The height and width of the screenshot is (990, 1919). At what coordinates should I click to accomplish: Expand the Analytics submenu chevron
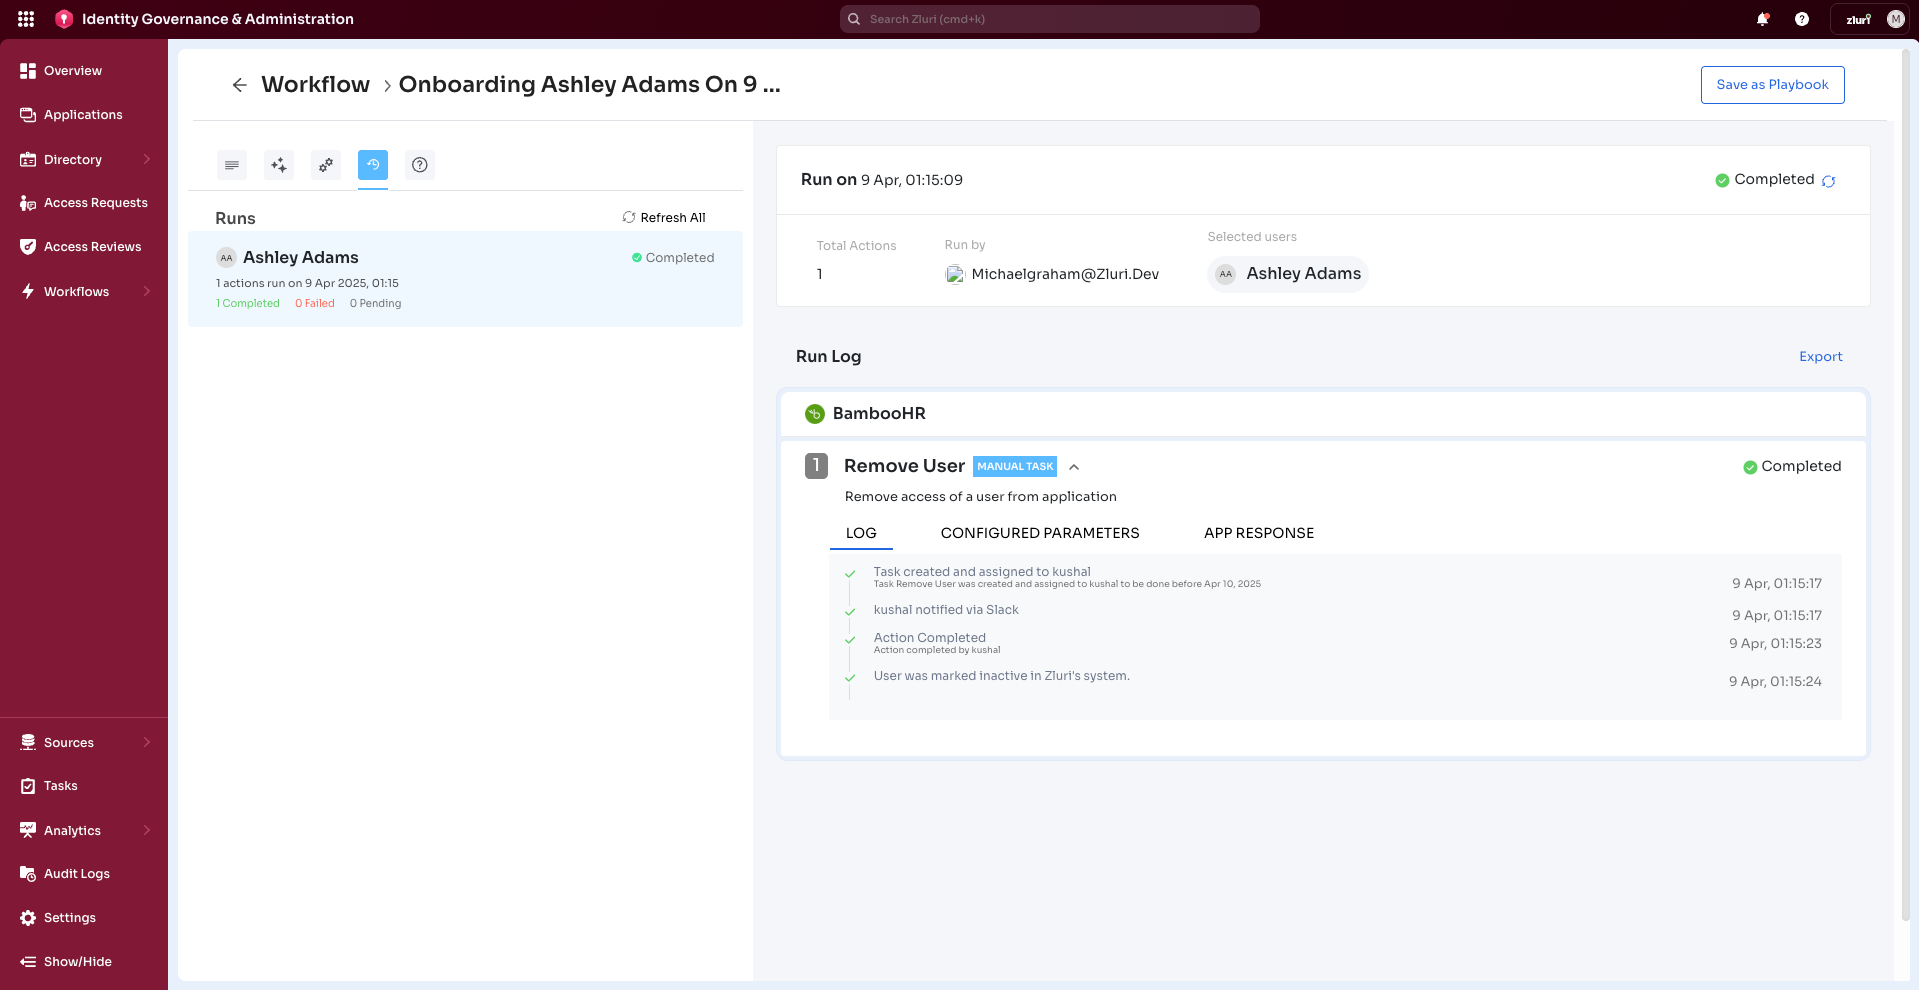147,830
